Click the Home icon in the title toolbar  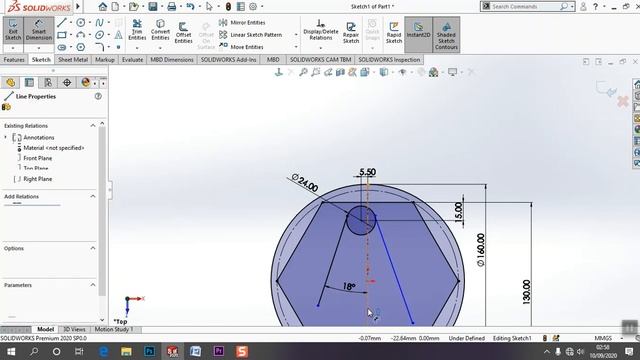point(103,7)
